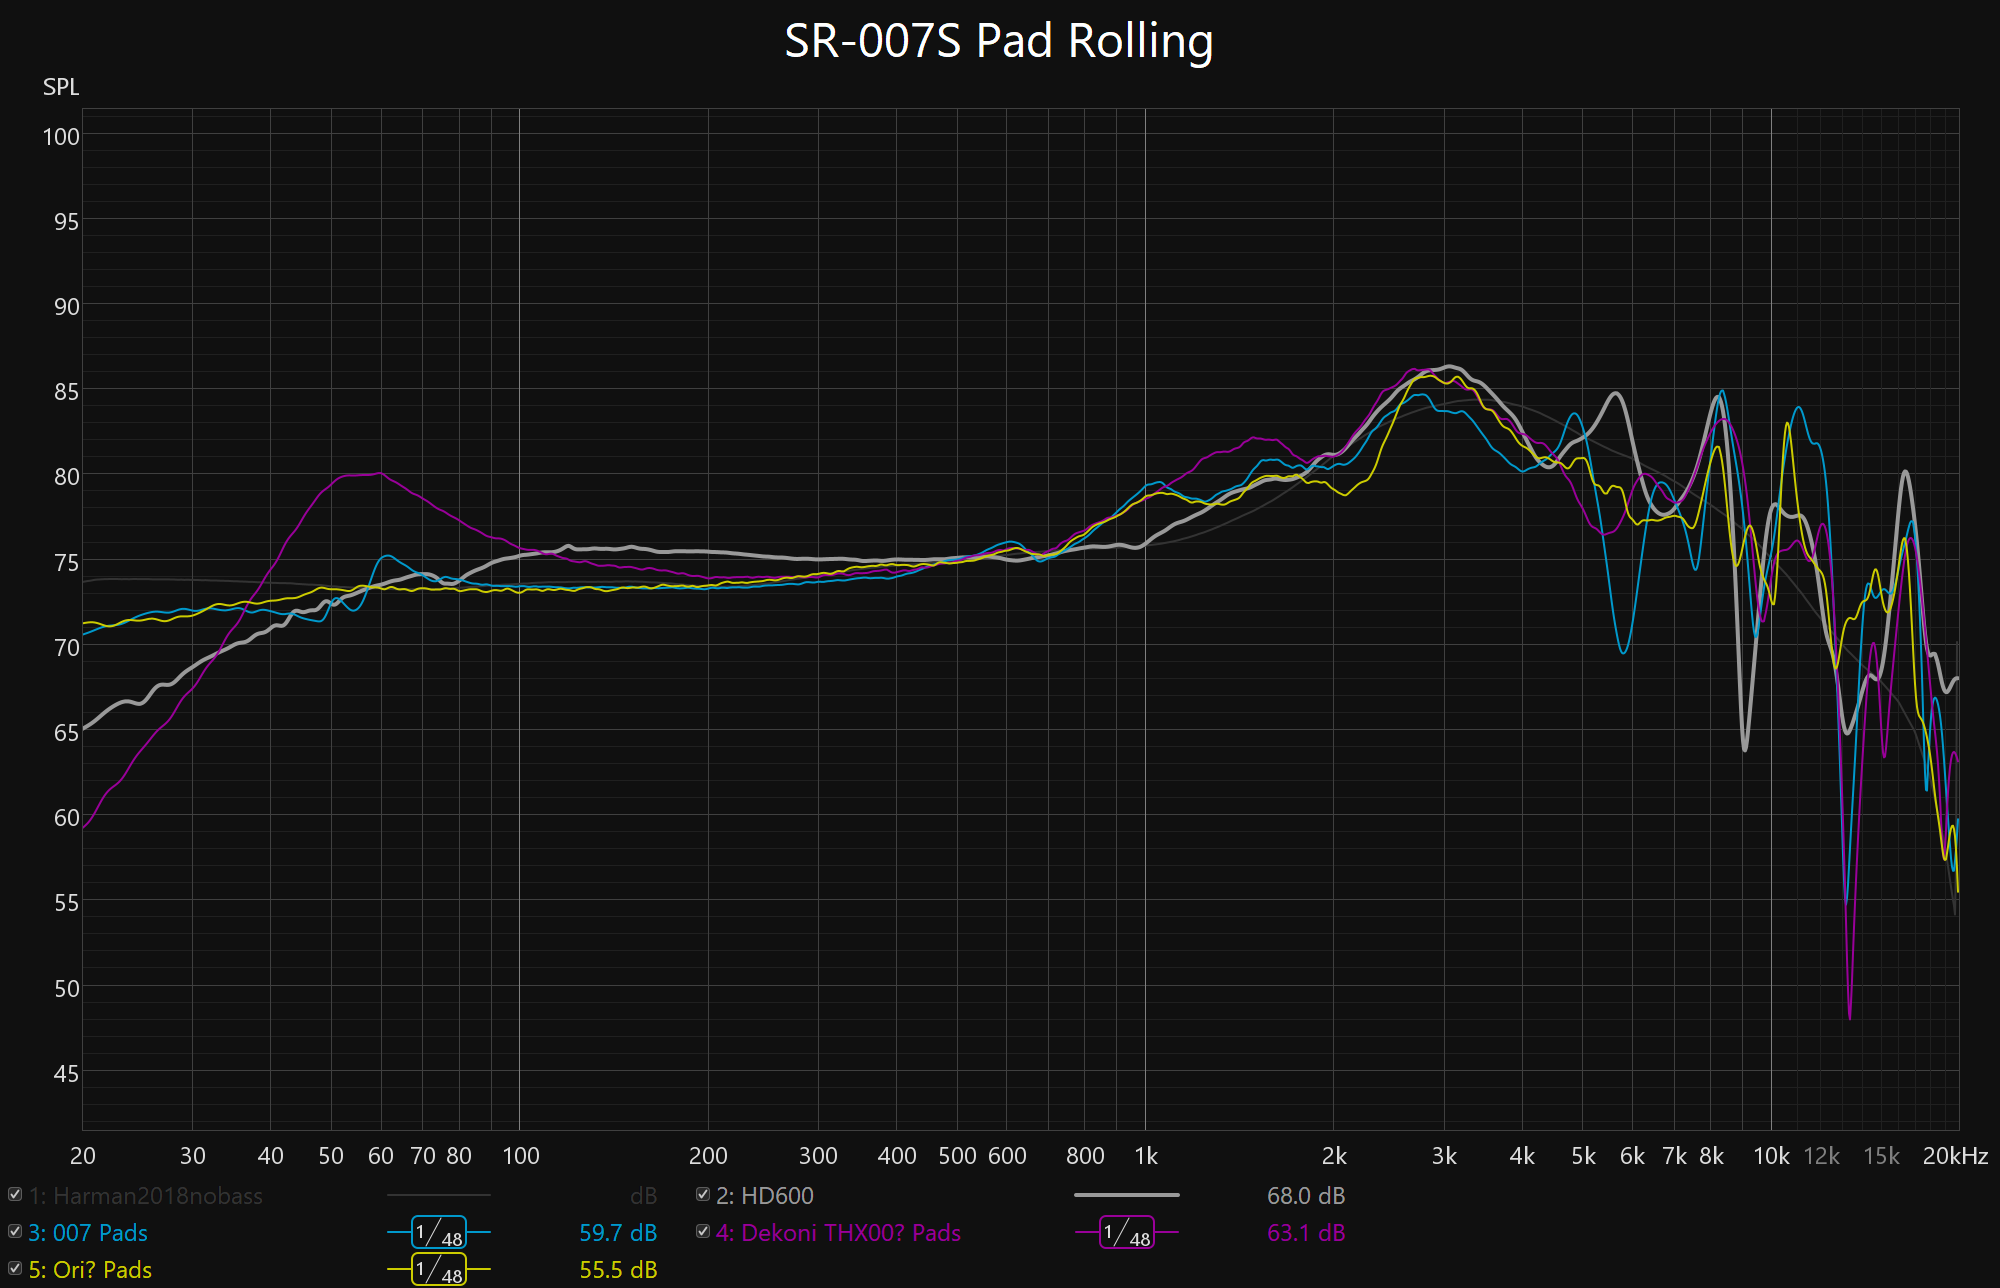Toggle the Ori? Pads checkbox

15,1269
